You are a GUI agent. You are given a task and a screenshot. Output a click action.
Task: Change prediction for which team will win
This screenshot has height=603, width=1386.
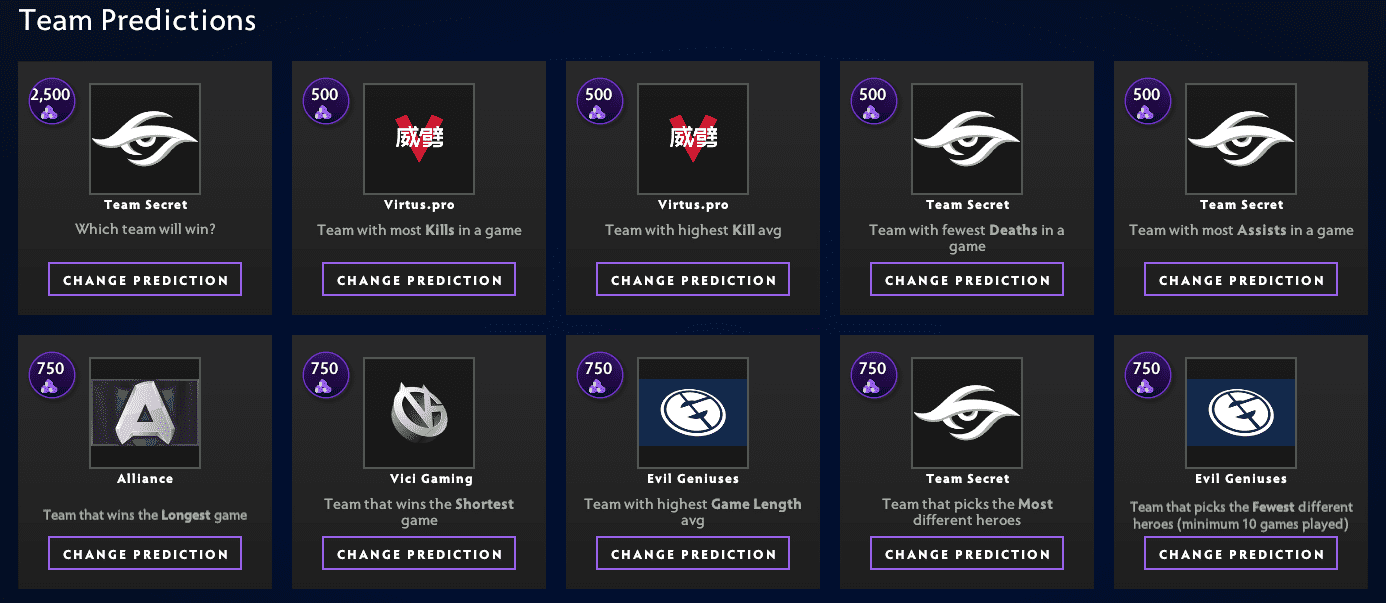pos(145,280)
